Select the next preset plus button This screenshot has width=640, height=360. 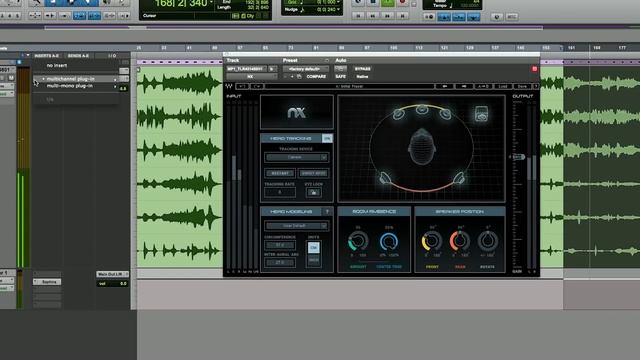tap(292, 76)
